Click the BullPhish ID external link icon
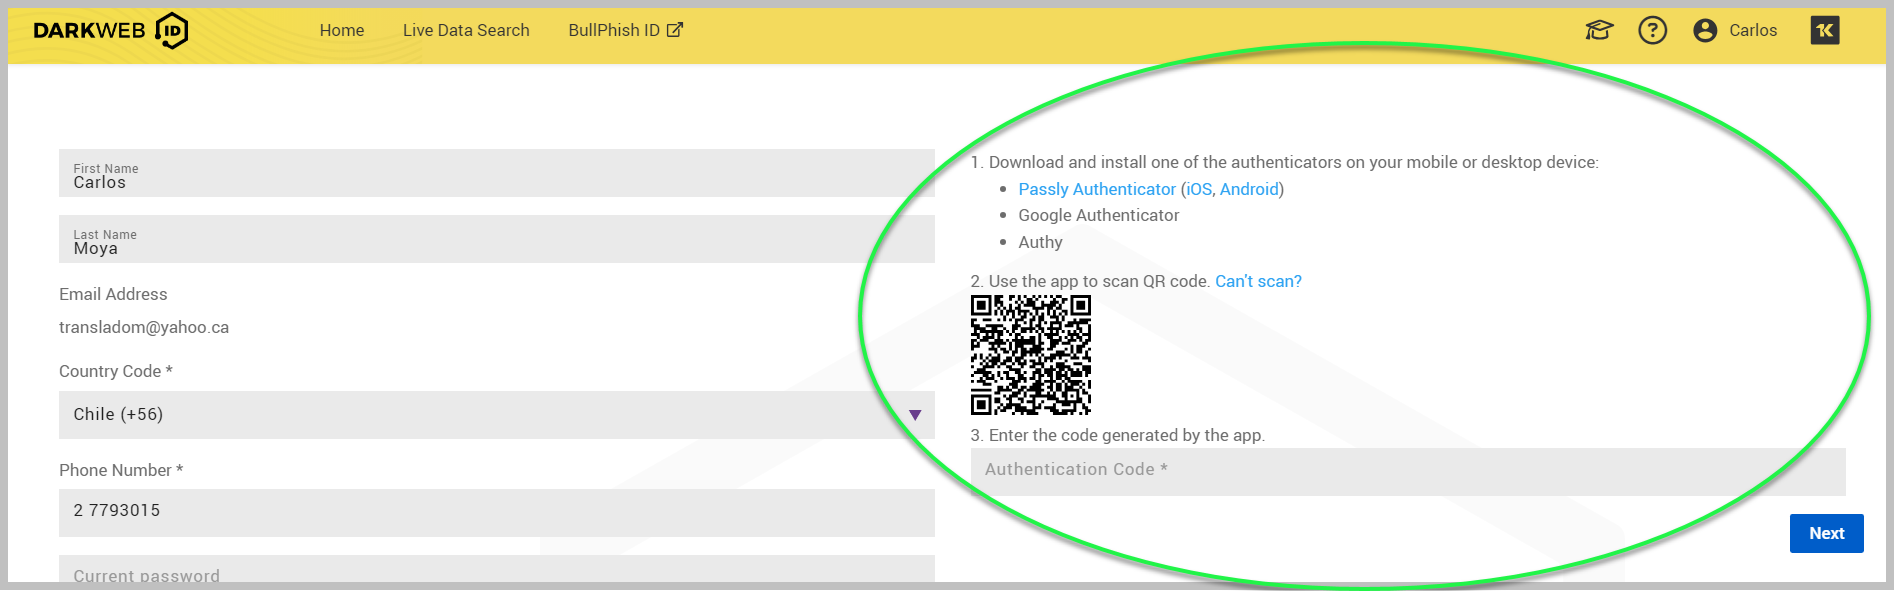Viewport: 1894px width, 591px height. (x=675, y=30)
